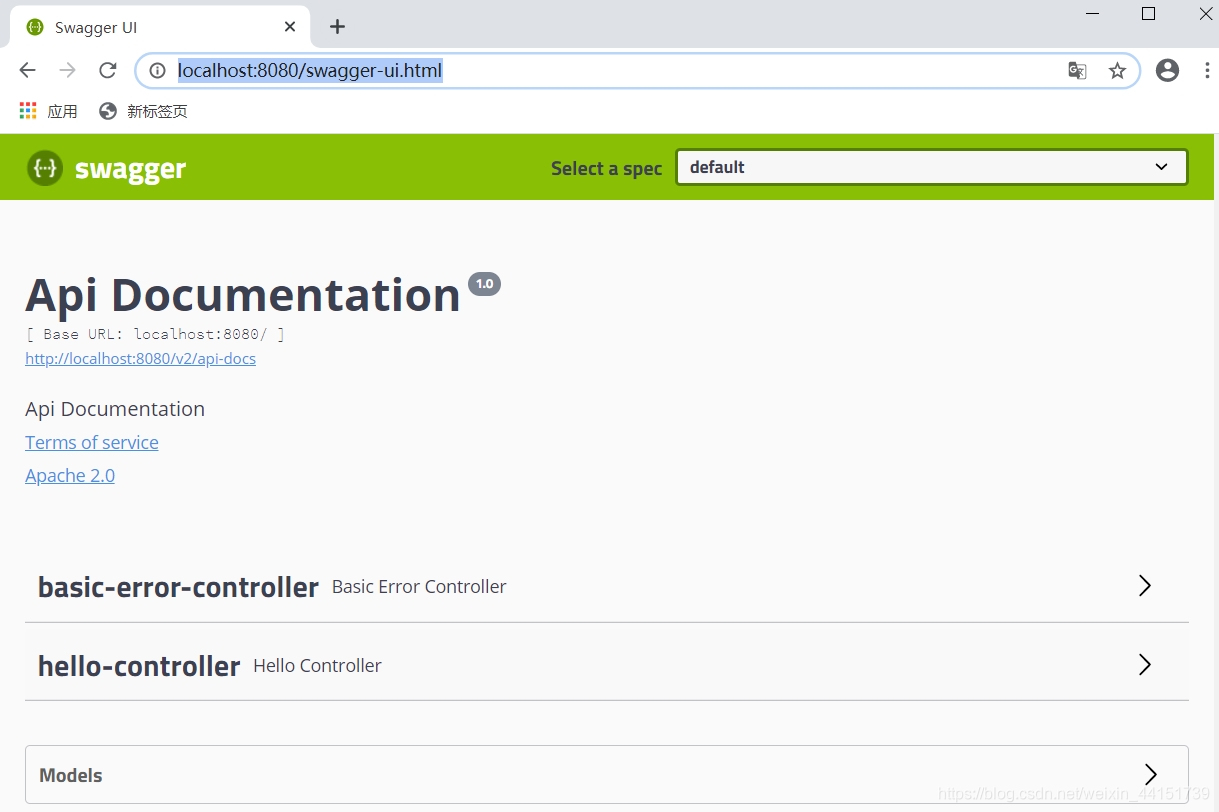This screenshot has height=812, width=1219.
Task: Click the 1.0 version badge
Action: click(x=484, y=284)
